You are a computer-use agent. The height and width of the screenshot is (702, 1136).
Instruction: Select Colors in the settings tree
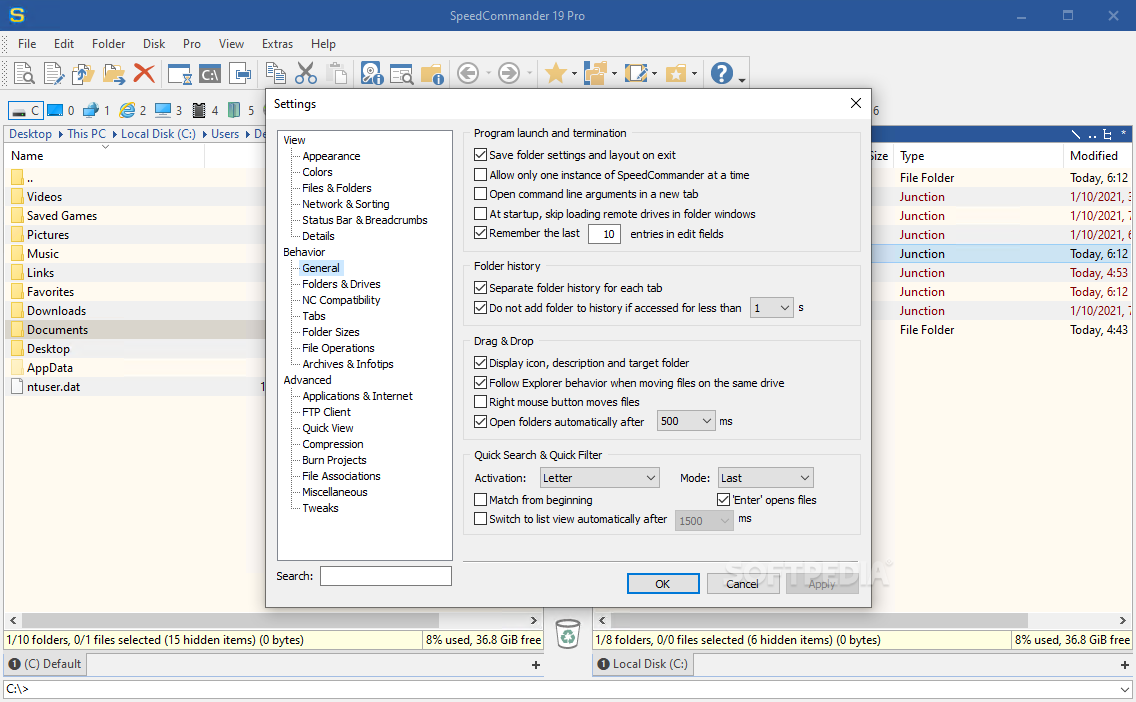point(317,172)
